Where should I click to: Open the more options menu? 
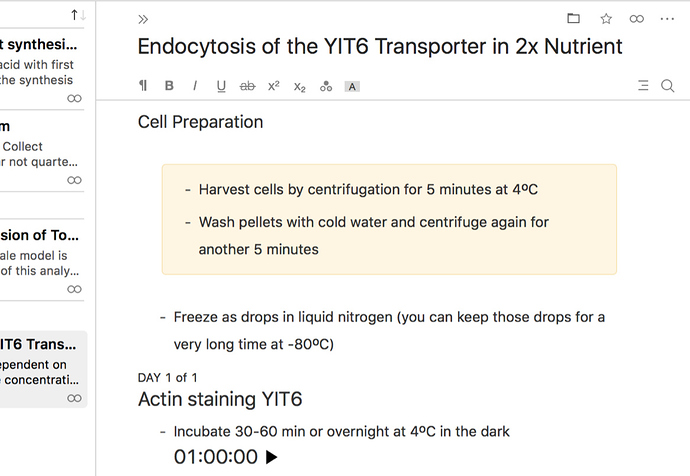pyautogui.click(x=667, y=19)
